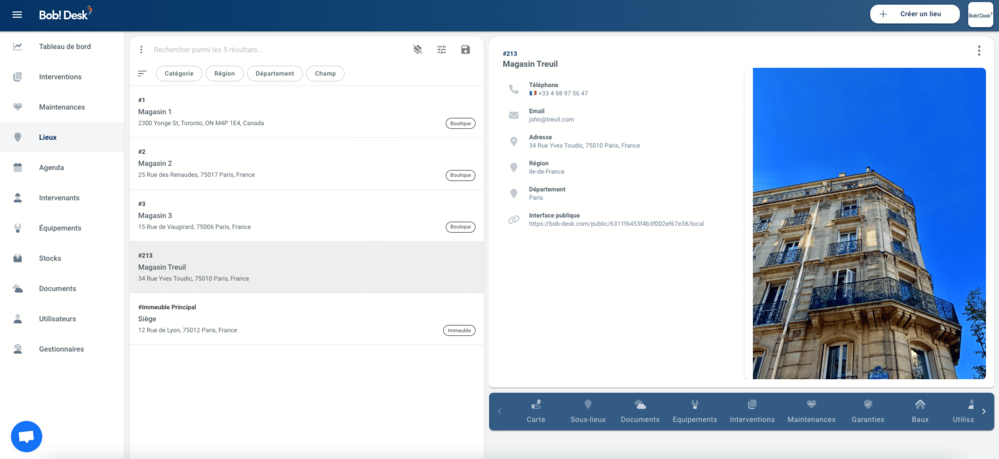999x459 pixels.
Task: Click the Boutique tag on Magasin 1
Action: click(460, 123)
